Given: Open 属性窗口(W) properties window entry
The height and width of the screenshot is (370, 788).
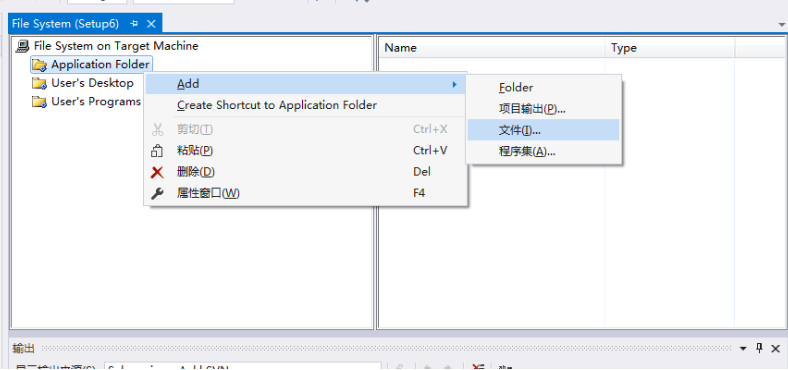Looking at the screenshot, I should 305,193.
